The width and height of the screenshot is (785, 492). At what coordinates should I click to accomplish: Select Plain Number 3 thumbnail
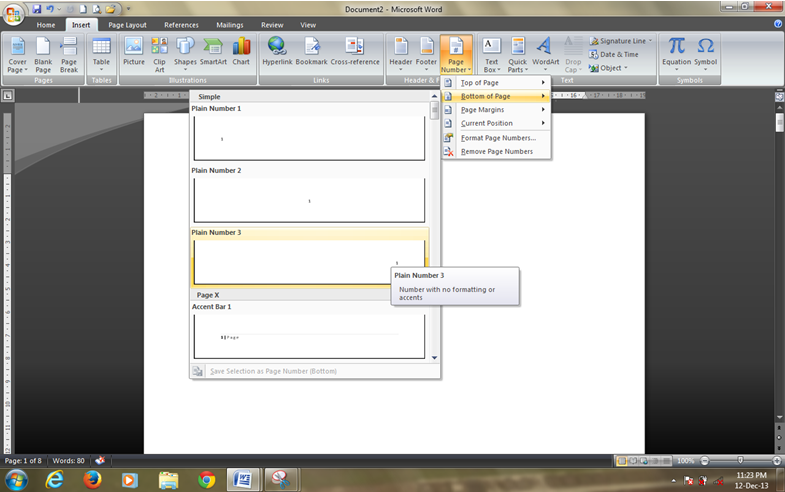point(309,262)
